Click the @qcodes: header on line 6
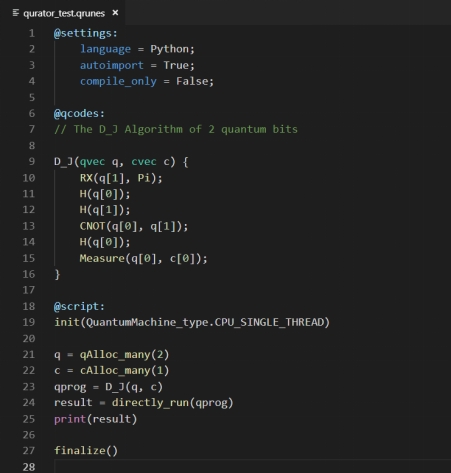This screenshot has width=451, height=473. tap(79, 114)
